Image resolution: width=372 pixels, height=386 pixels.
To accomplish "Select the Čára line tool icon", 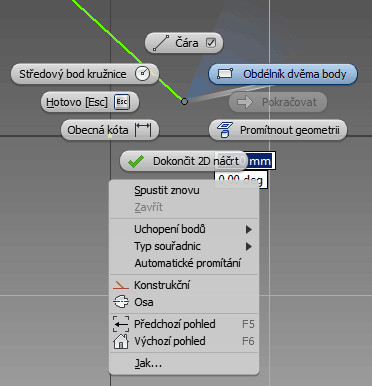I will (x=161, y=43).
